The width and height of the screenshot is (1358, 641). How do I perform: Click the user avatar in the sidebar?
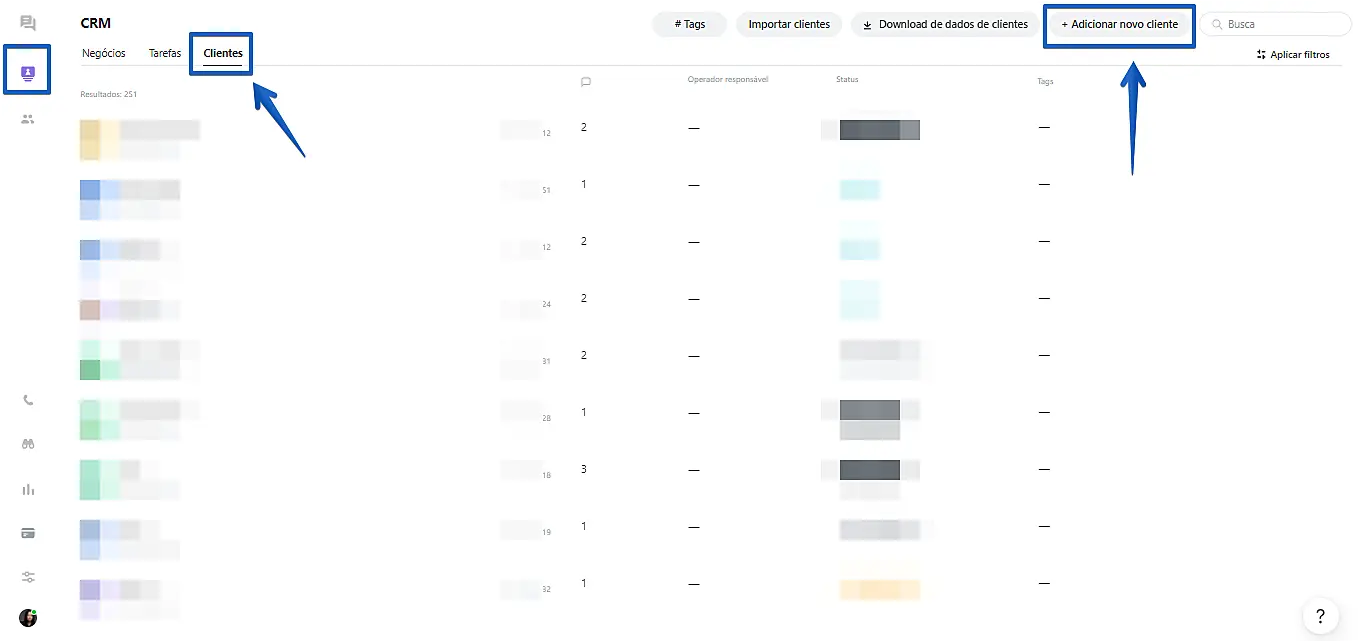28,618
